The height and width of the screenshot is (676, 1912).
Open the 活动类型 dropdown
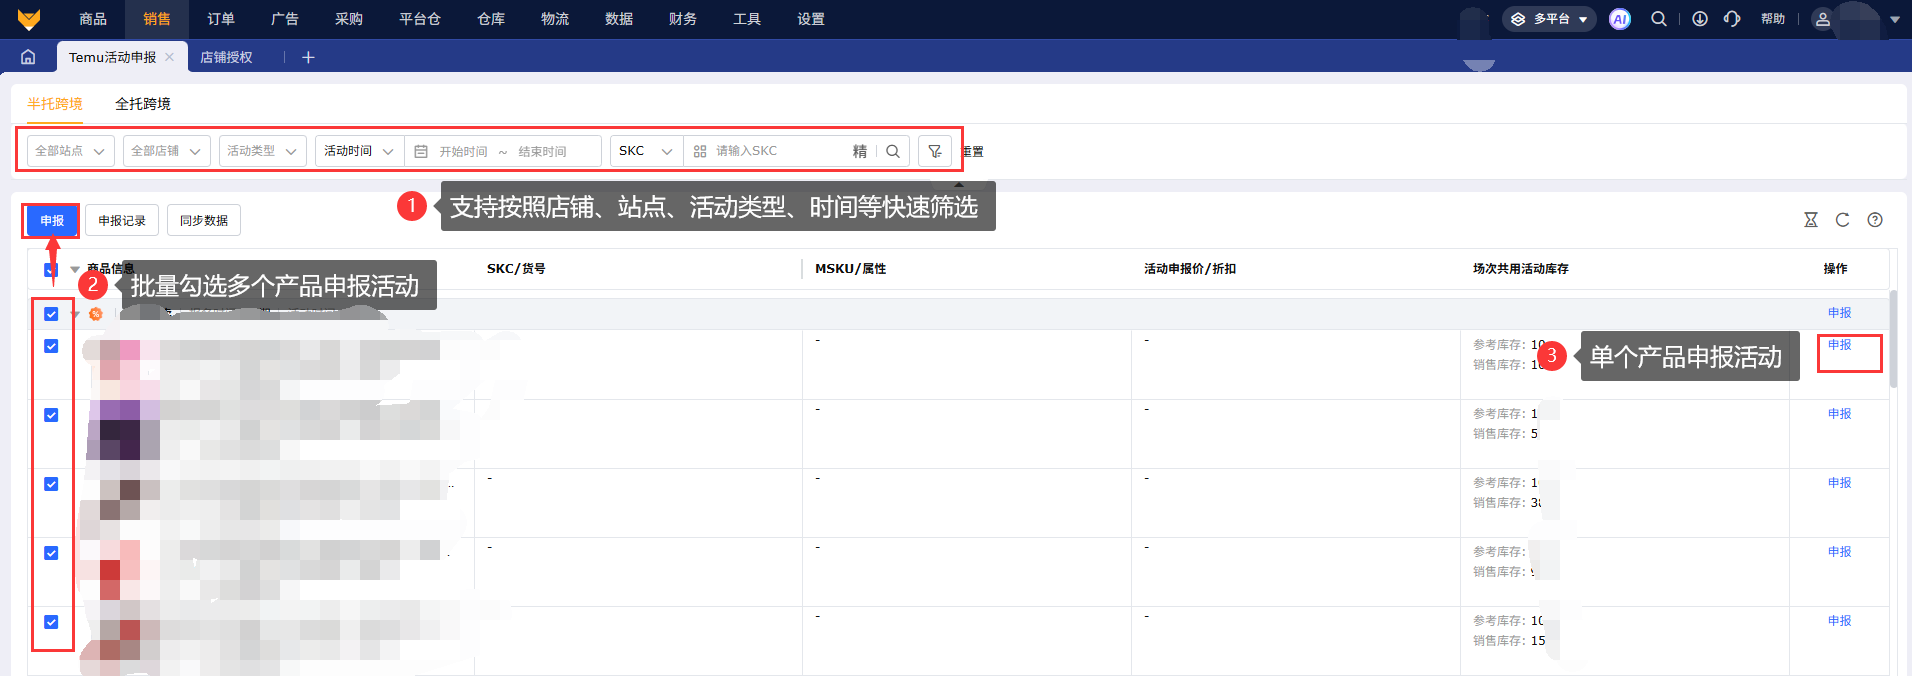pos(263,151)
